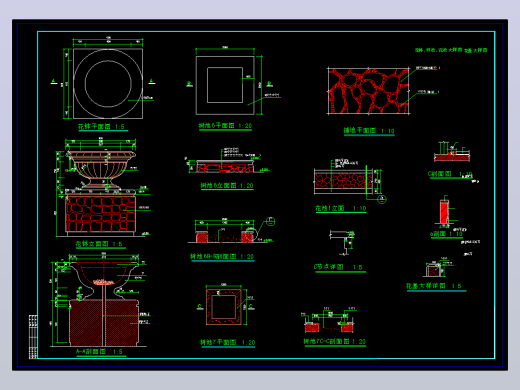
Task: Click the '树池6平面图 1:20' title label
Action: (225, 126)
